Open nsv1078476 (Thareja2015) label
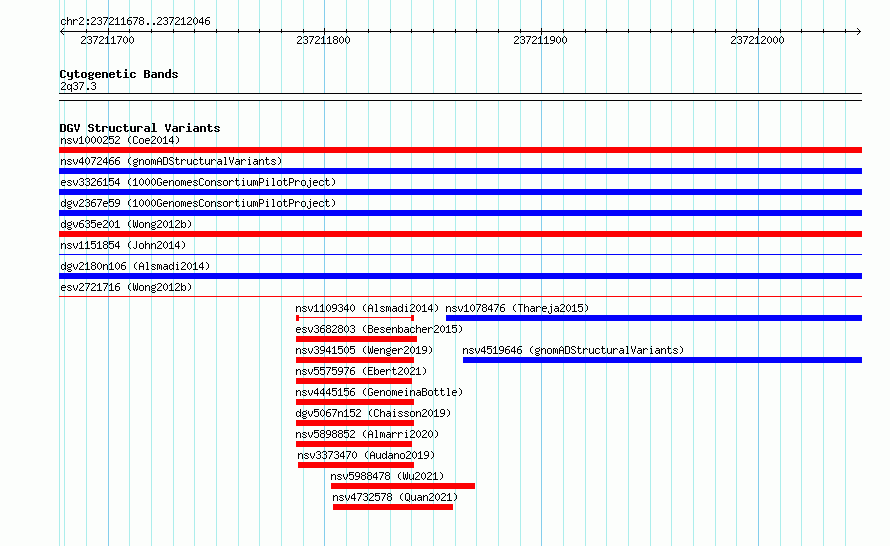Image resolution: width=890 pixels, height=546 pixels. tap(517, 308)
